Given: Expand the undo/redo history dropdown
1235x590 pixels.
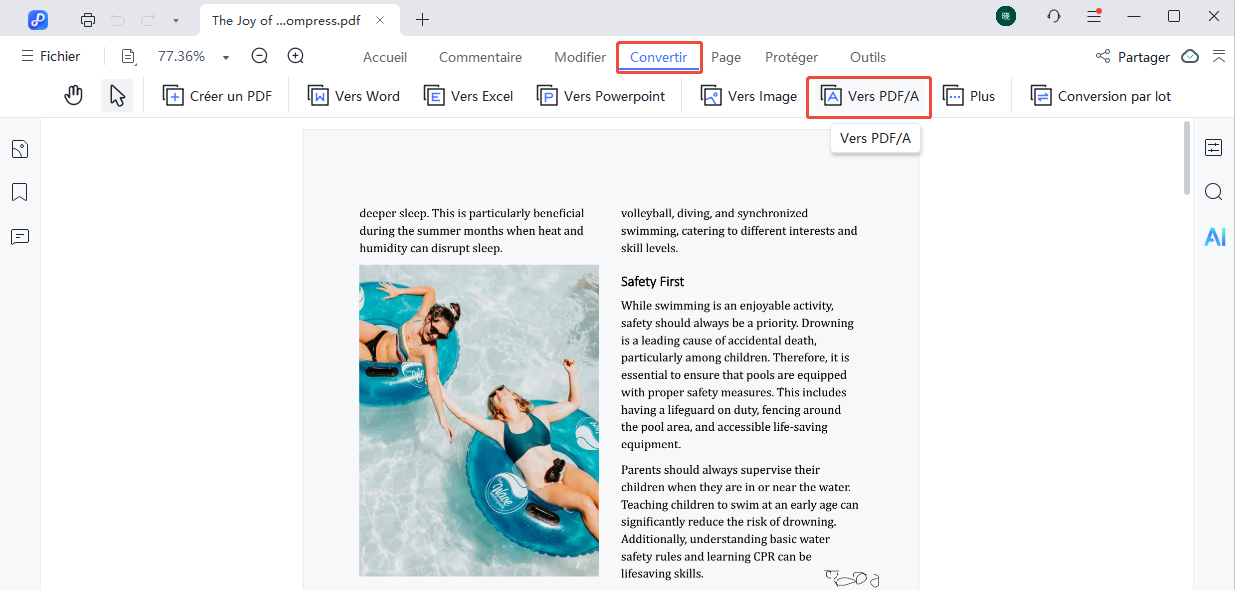Looking at the screenshot, I should click(x=174, y=19).
